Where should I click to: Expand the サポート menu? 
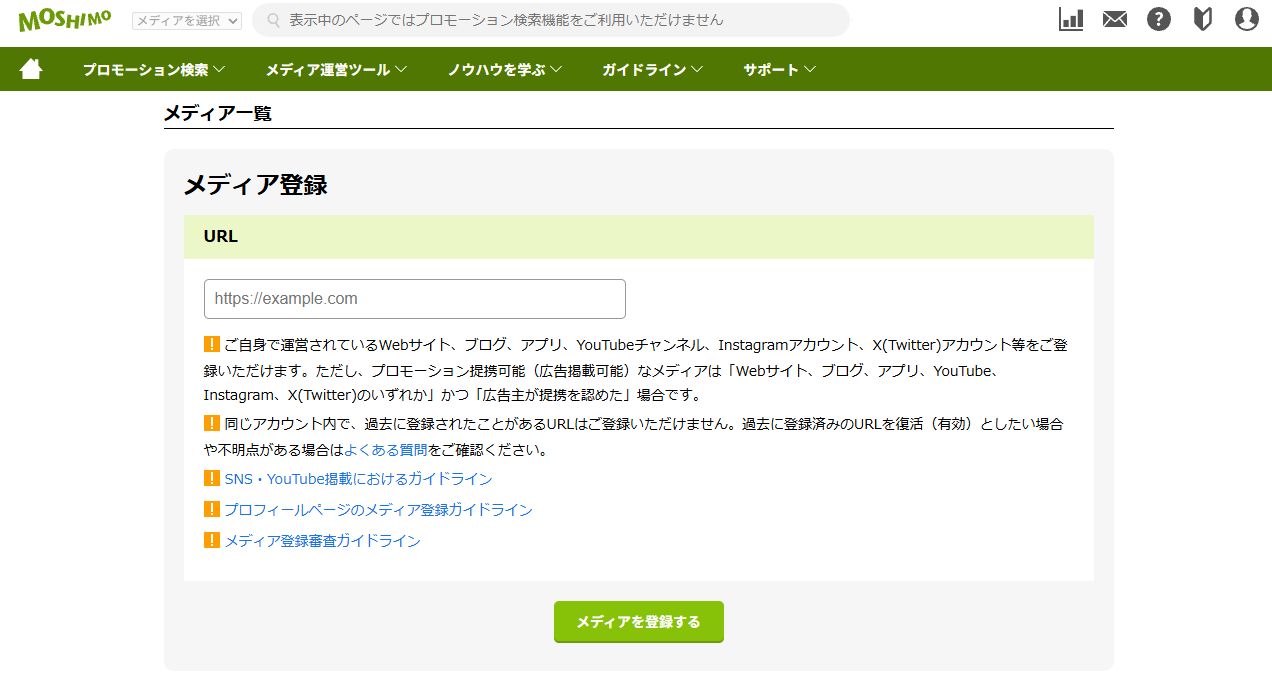(x=780, y=70)
